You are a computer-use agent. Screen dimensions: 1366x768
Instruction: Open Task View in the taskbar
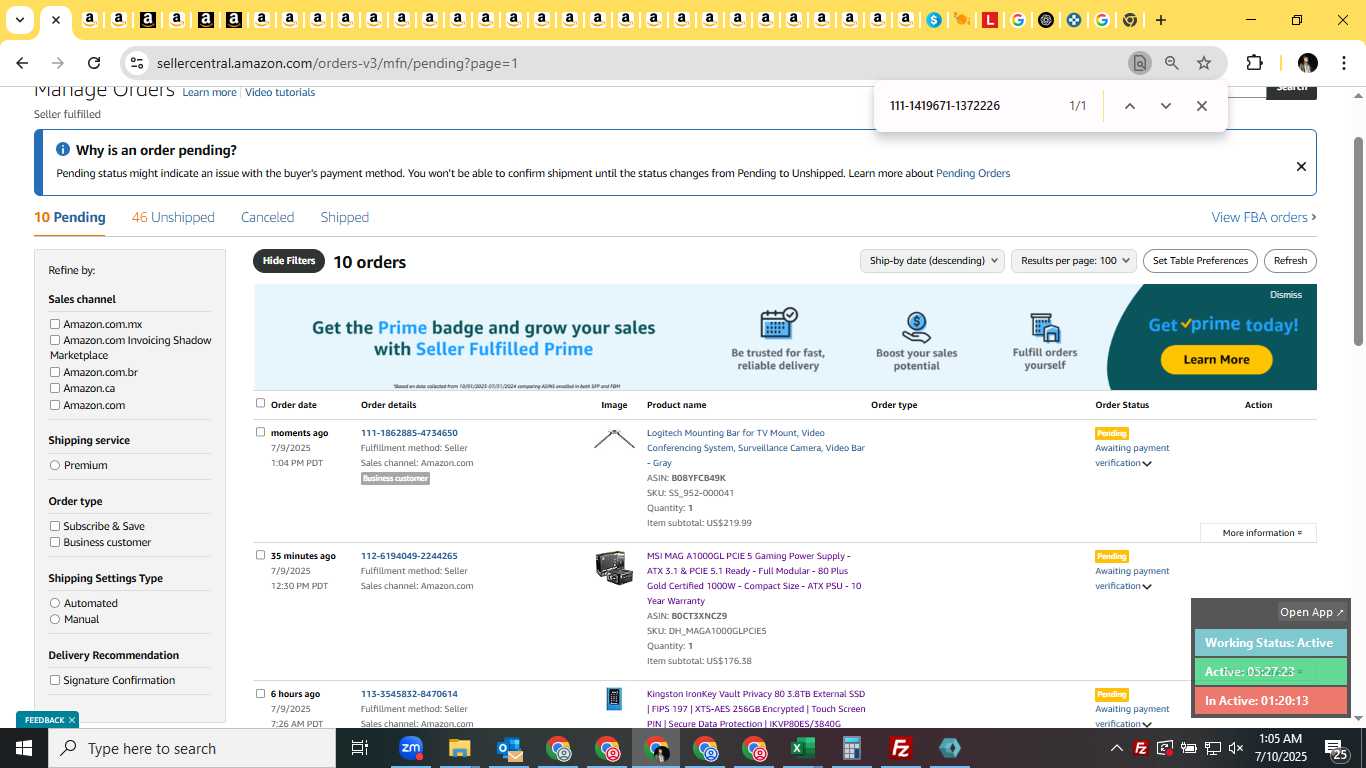360,748
